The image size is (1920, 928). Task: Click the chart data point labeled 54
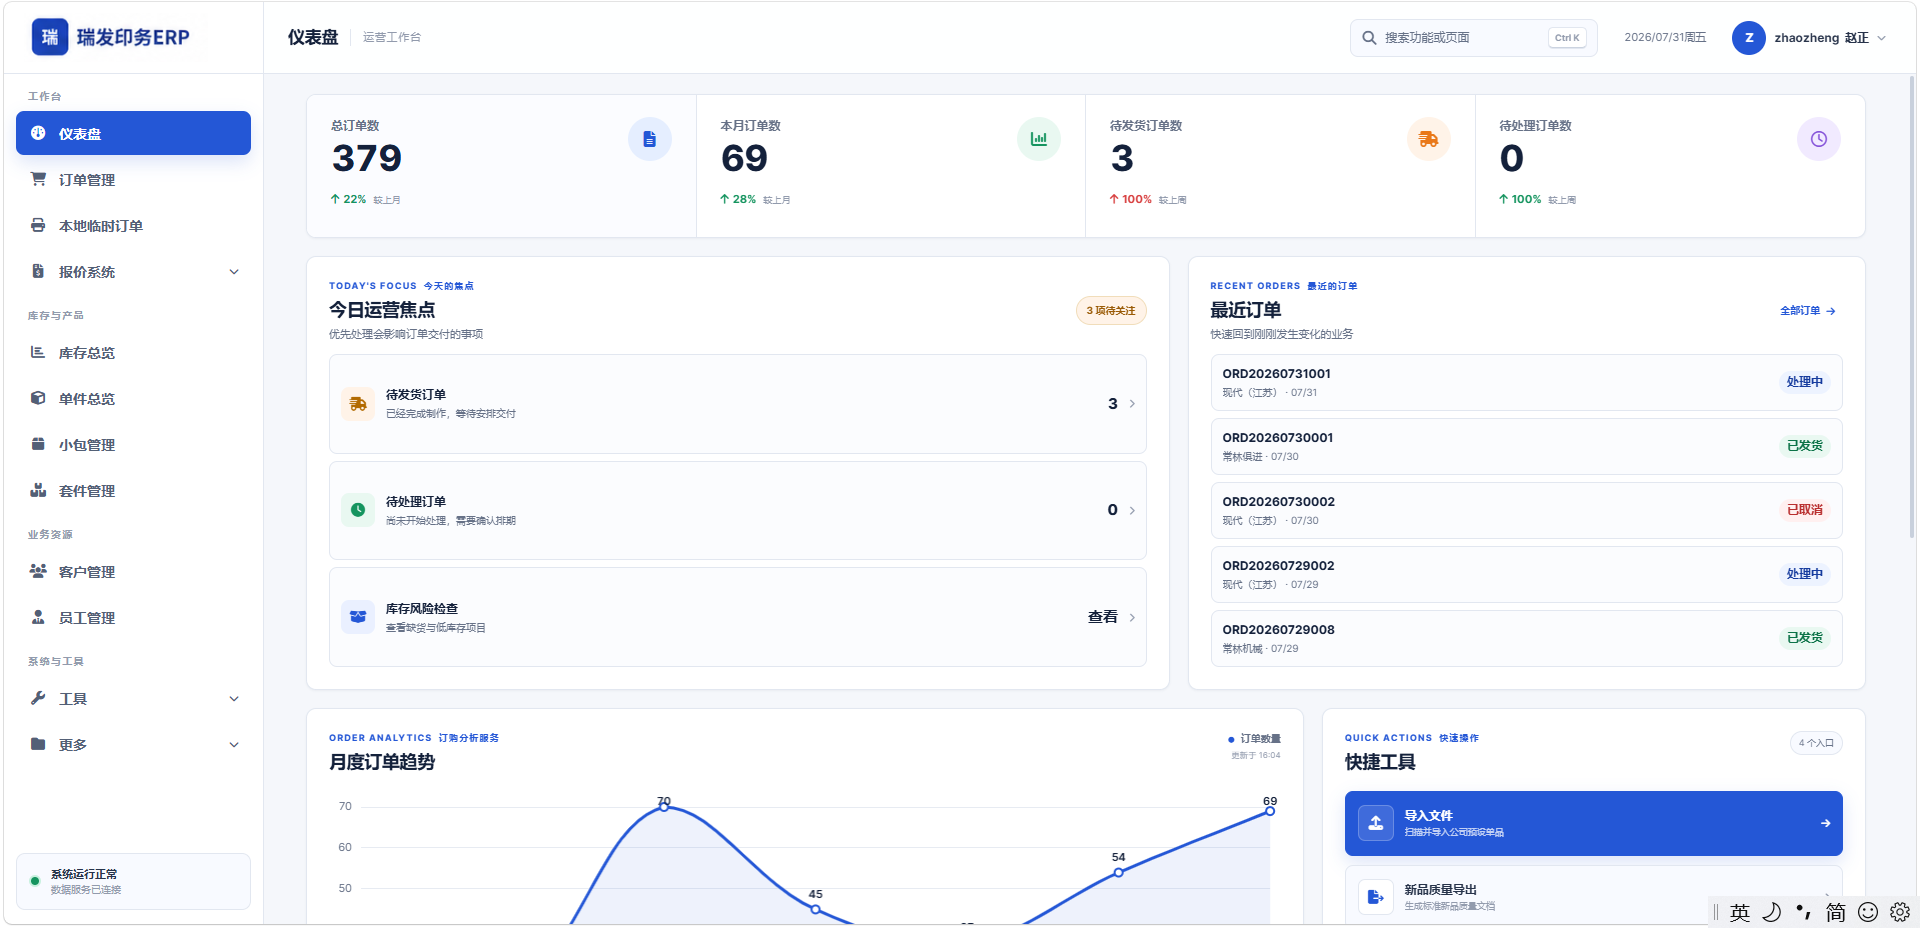click(1118, 872)
